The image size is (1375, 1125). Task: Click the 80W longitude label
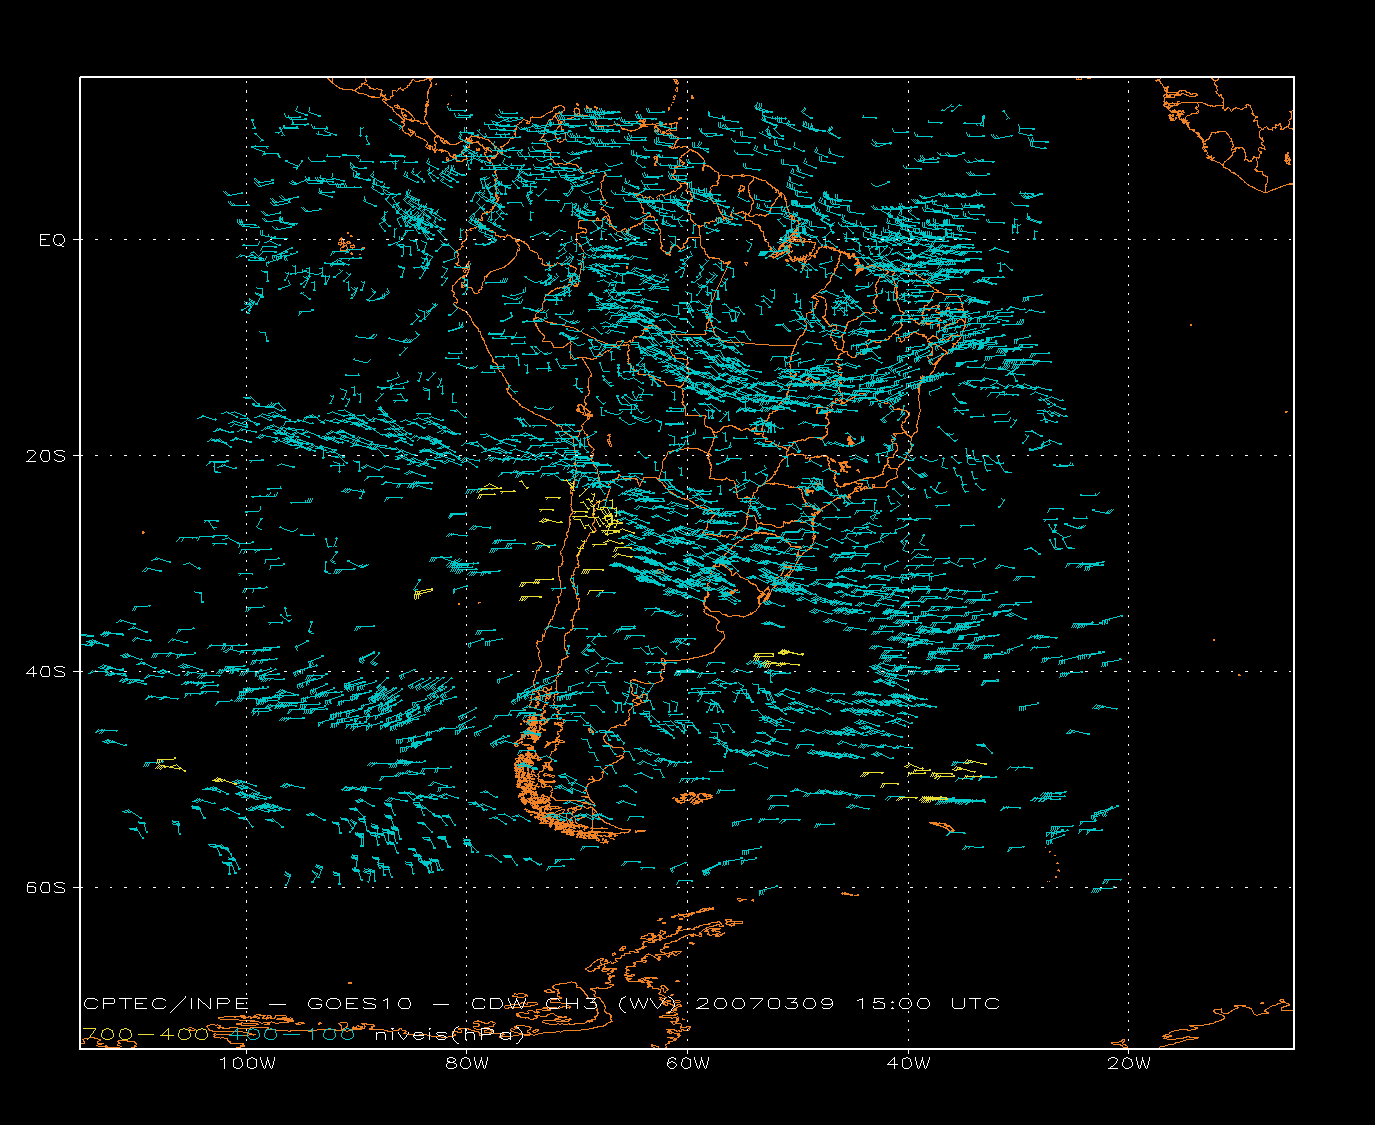click(x=467, y=1063)
